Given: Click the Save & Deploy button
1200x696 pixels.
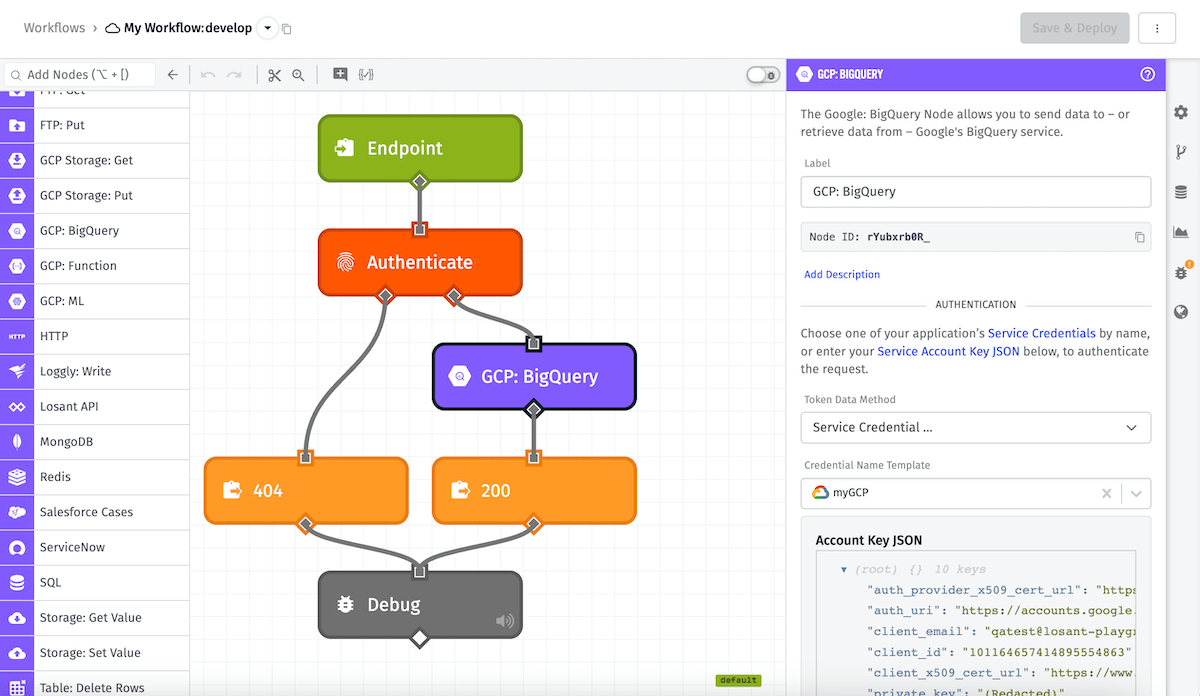Looking at the screenshot, I should 1075,28.
